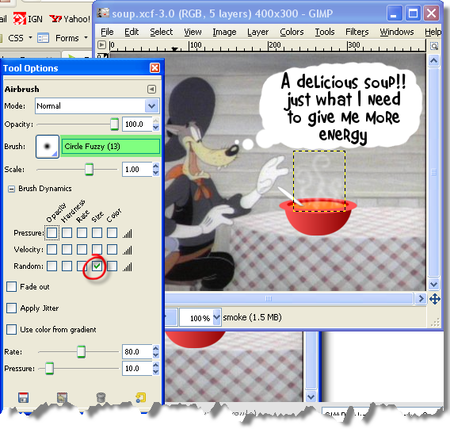This screenshot has height=429, width=450.
Task: Open the CSS toolbar dropdown
Action: [x=30, y=37]
